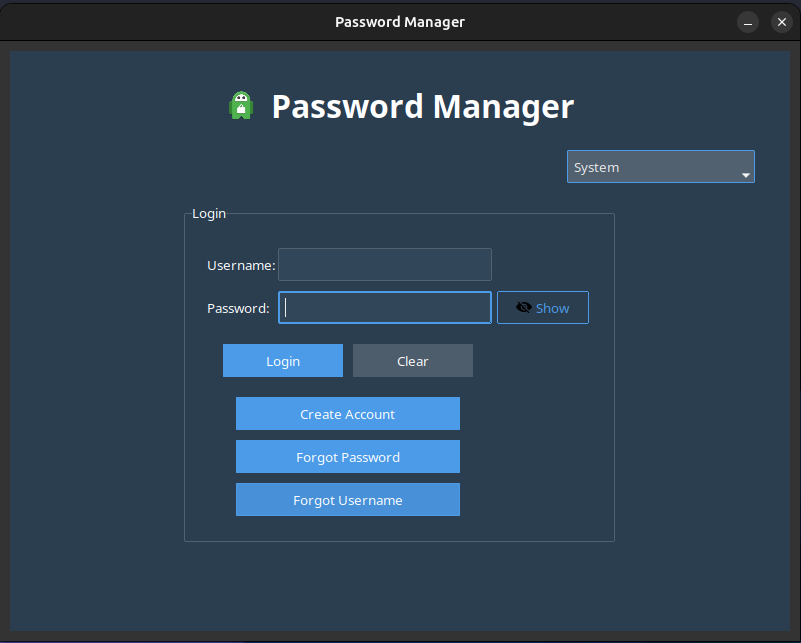Choose Forgot Username recovery
This screenshot has height=643, width=801.
pyautogui.click(x=347, y=500)
